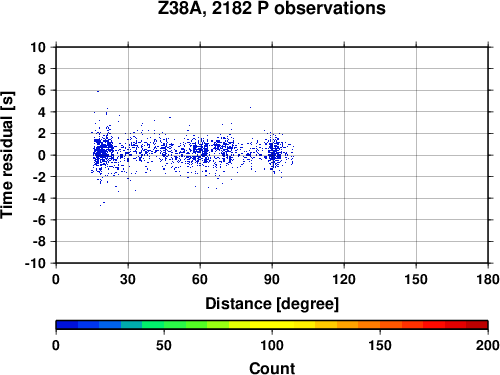Screen dimensions: 500x375
Task: Click the plot title Z38A, 2182 P observations
Action: pyautogui.click(x=271, y=8)
